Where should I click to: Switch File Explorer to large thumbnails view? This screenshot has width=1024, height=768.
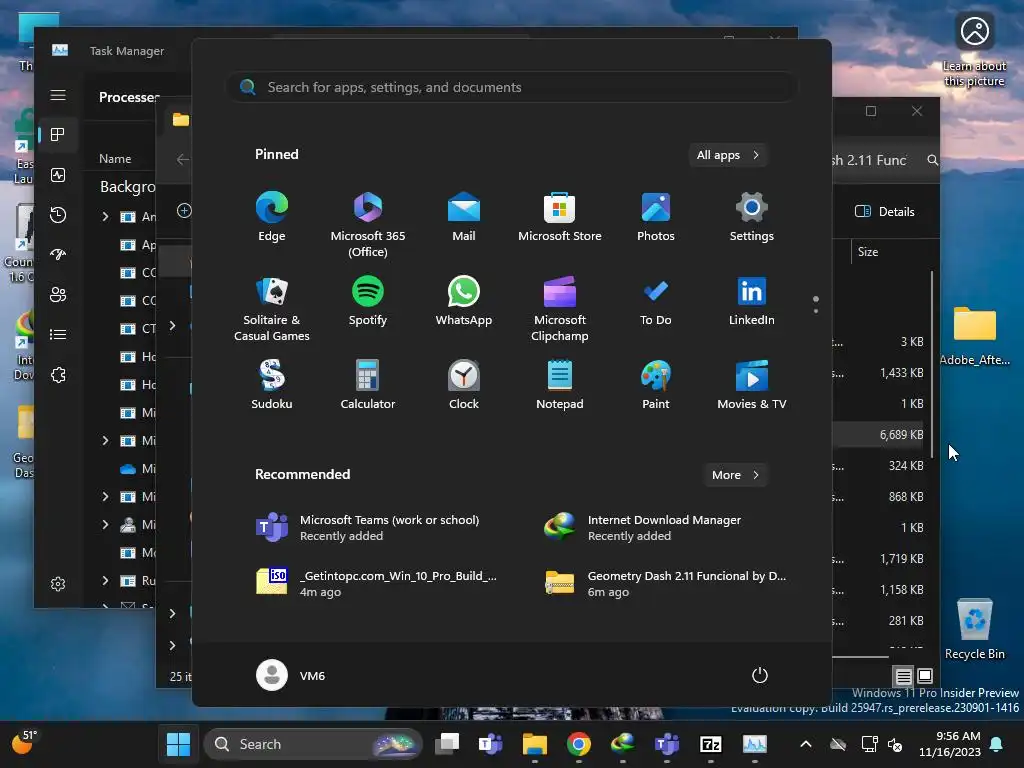point(925,676)
